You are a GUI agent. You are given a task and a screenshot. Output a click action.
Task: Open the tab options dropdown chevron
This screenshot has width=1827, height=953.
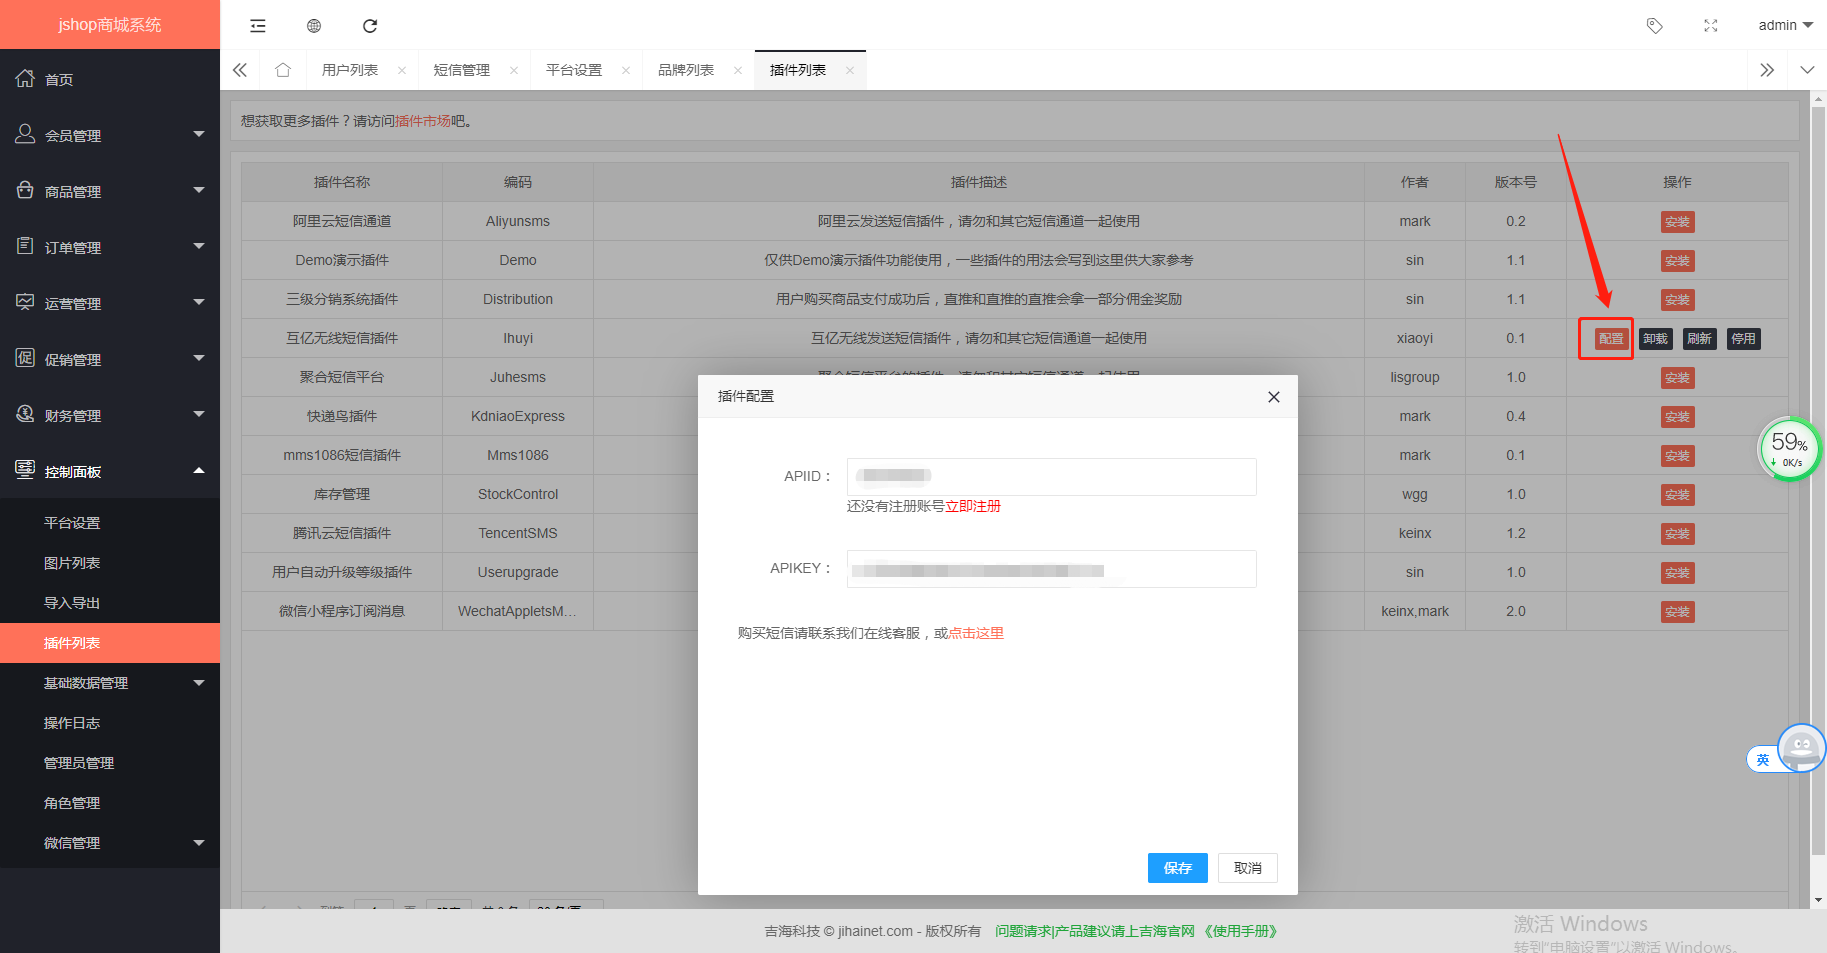pyautogui.click(x=1806, y=70)
